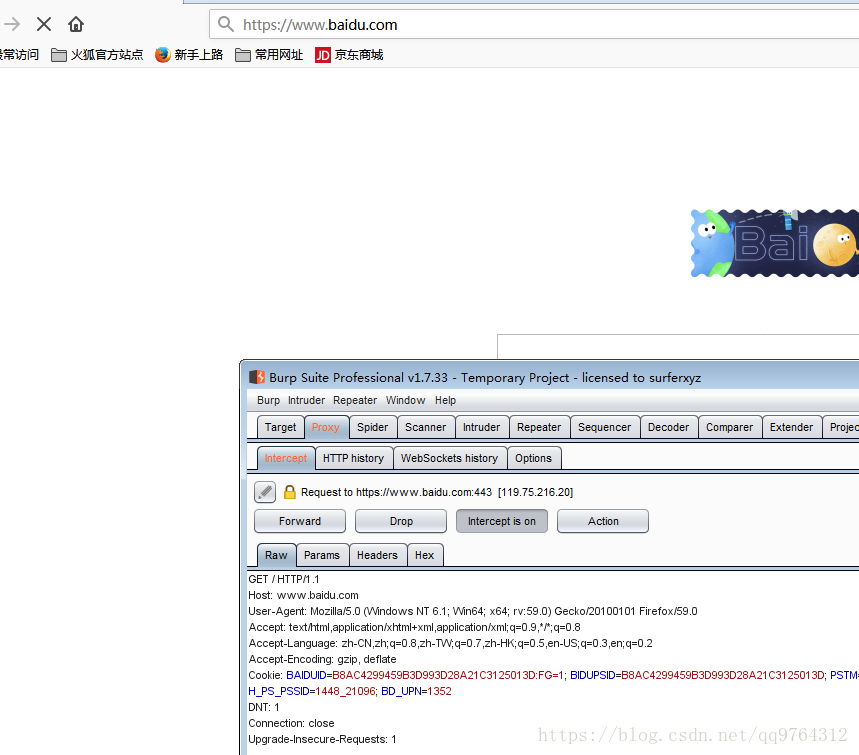Screen dimensions: 859x755
Task: Drop the intercepted request
Action: tap(401, 521)
